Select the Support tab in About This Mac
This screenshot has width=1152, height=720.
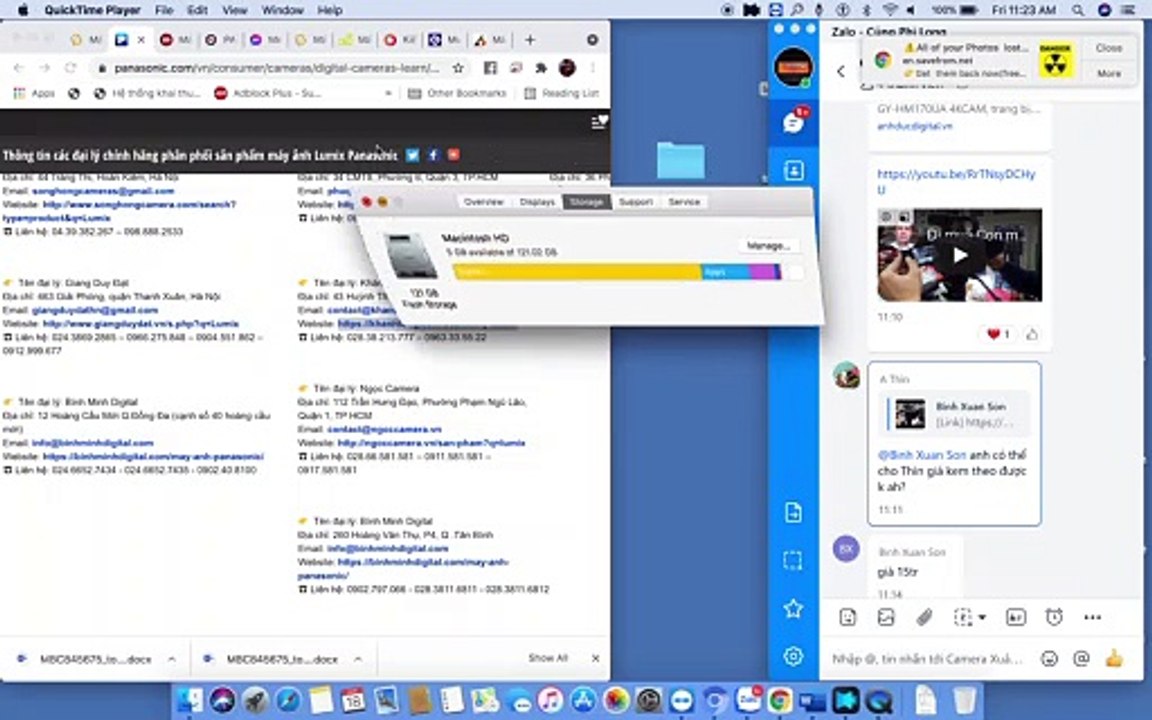[x=636, y=201]
